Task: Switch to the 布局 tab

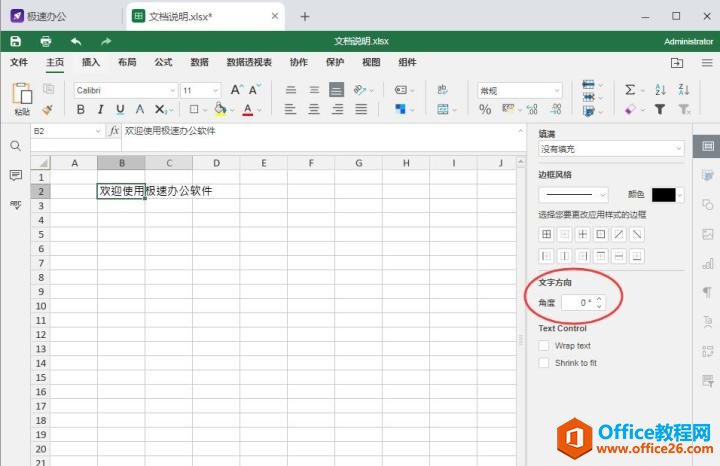Action: pos(127,62)
